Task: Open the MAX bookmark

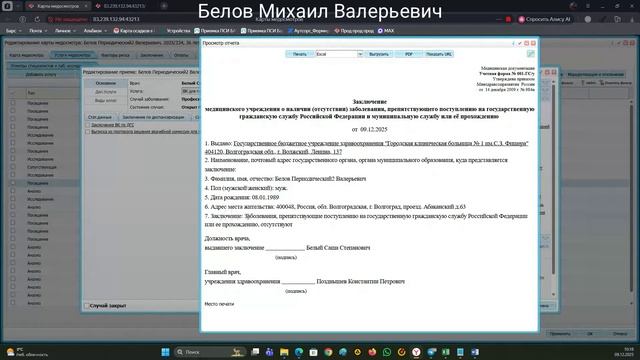Action: click(386, 31)
